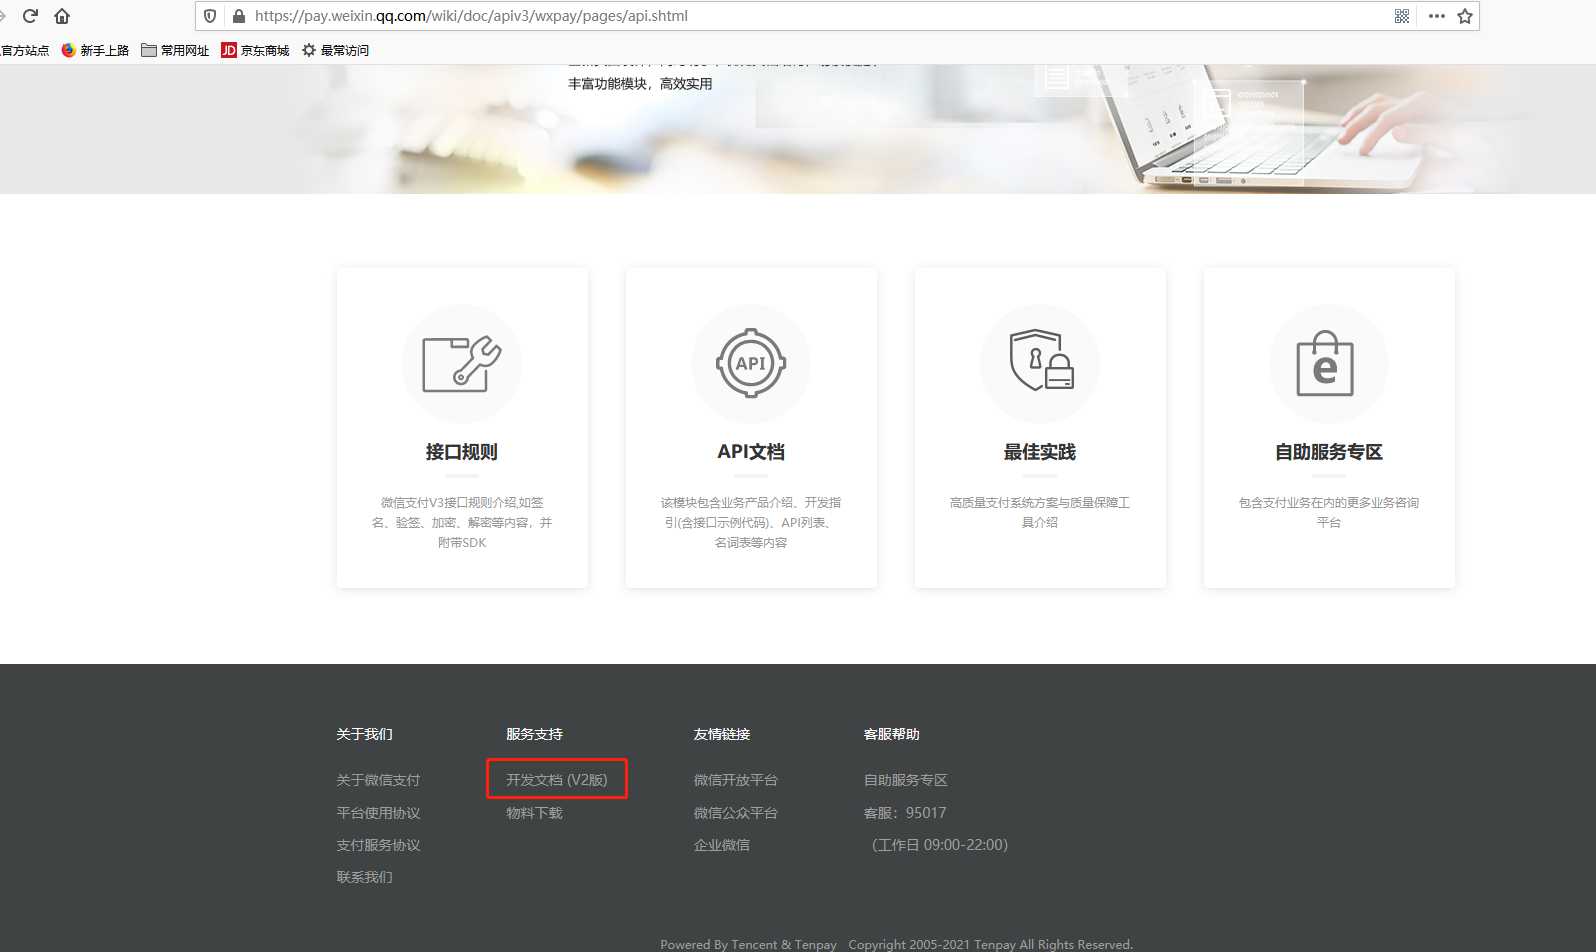The height and width of the screenshot is (952, 1596).
Task: Open the 京东商城 JD bookmark
Action: (255, 50)
